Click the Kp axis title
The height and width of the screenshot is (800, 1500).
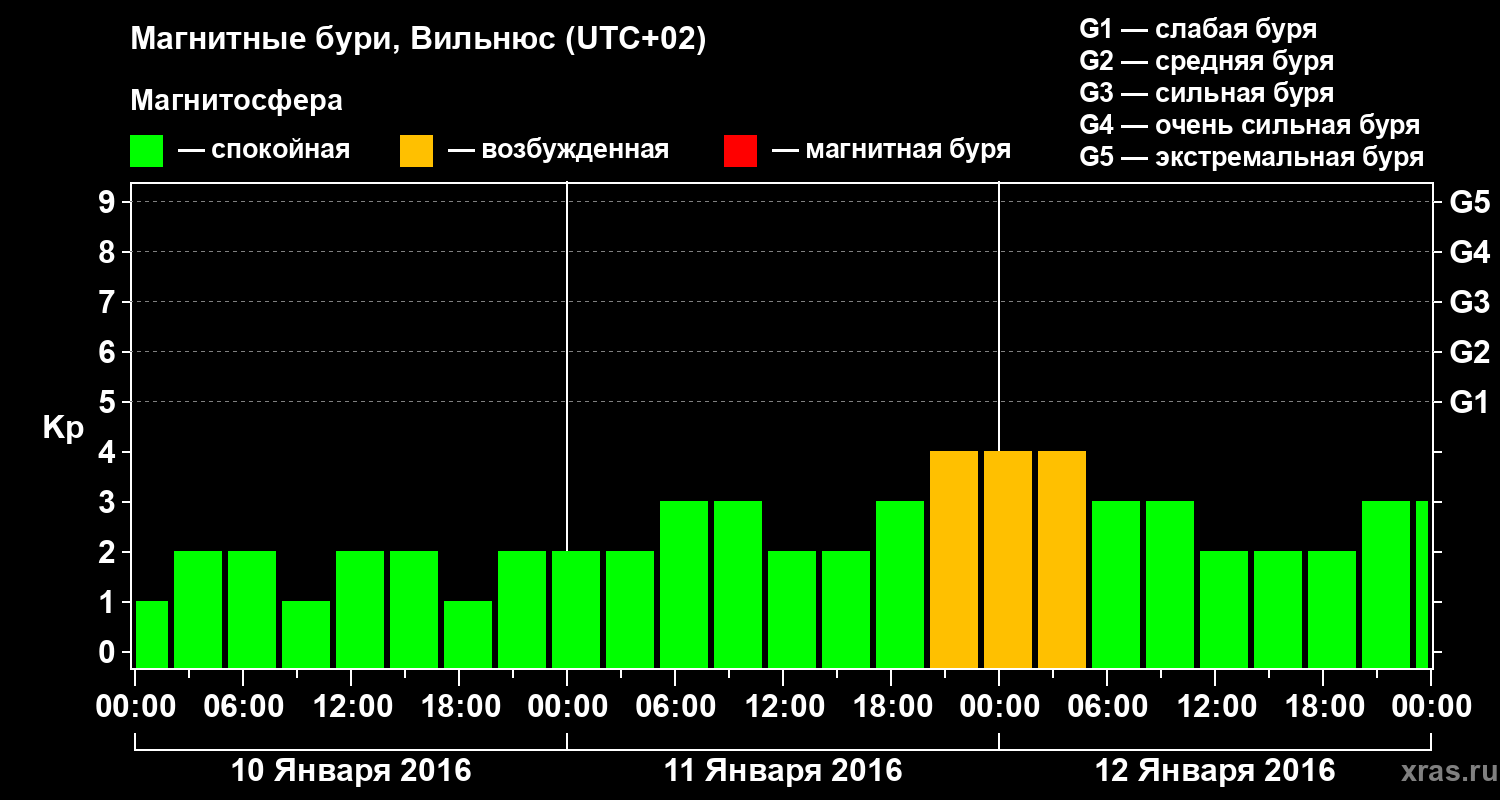click(63, 429)
